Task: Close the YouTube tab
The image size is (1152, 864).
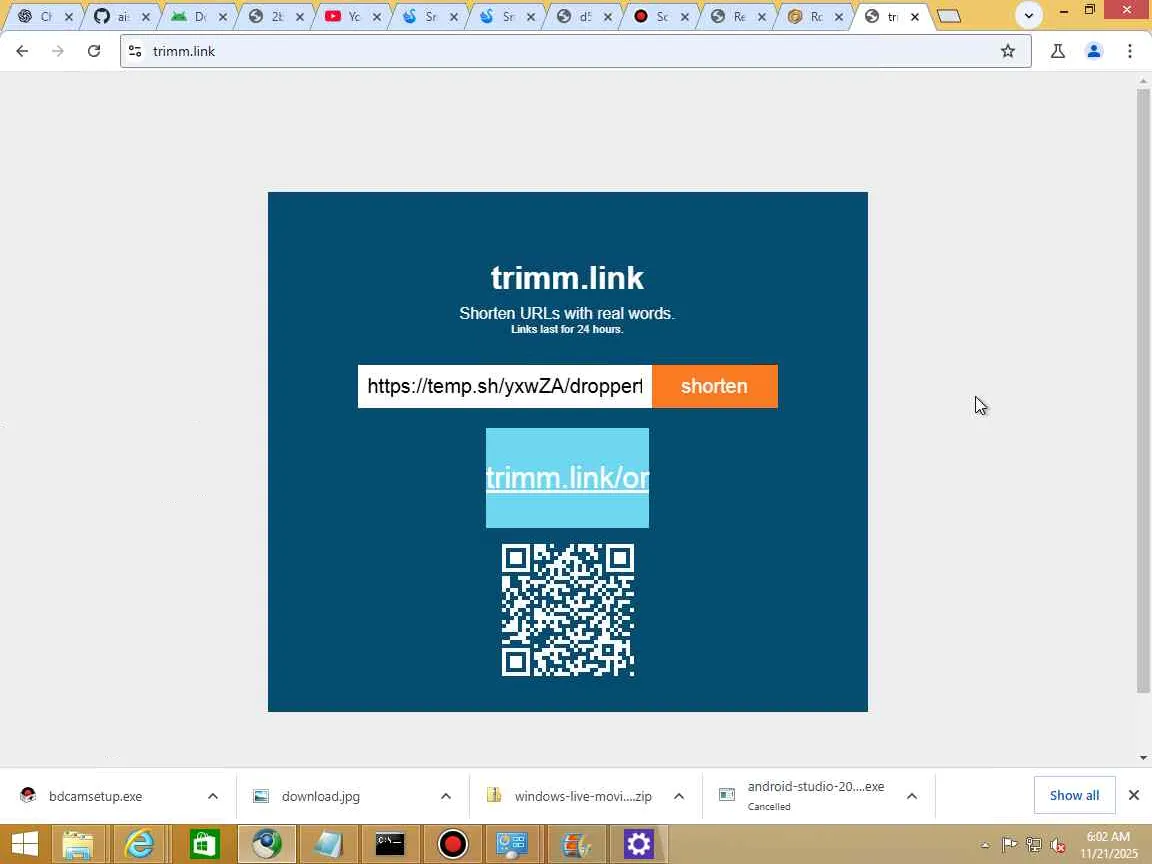Action: pos(376,16)
